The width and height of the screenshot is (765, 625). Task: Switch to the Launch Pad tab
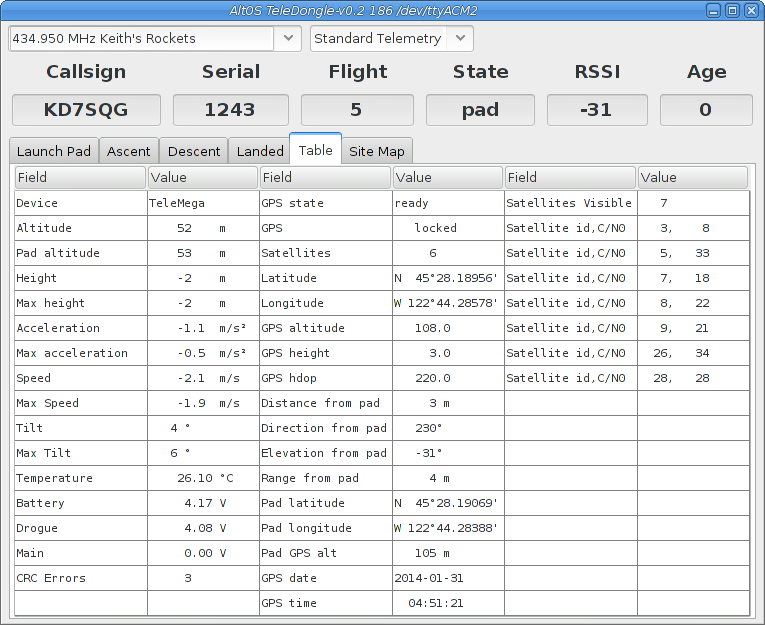54,151
